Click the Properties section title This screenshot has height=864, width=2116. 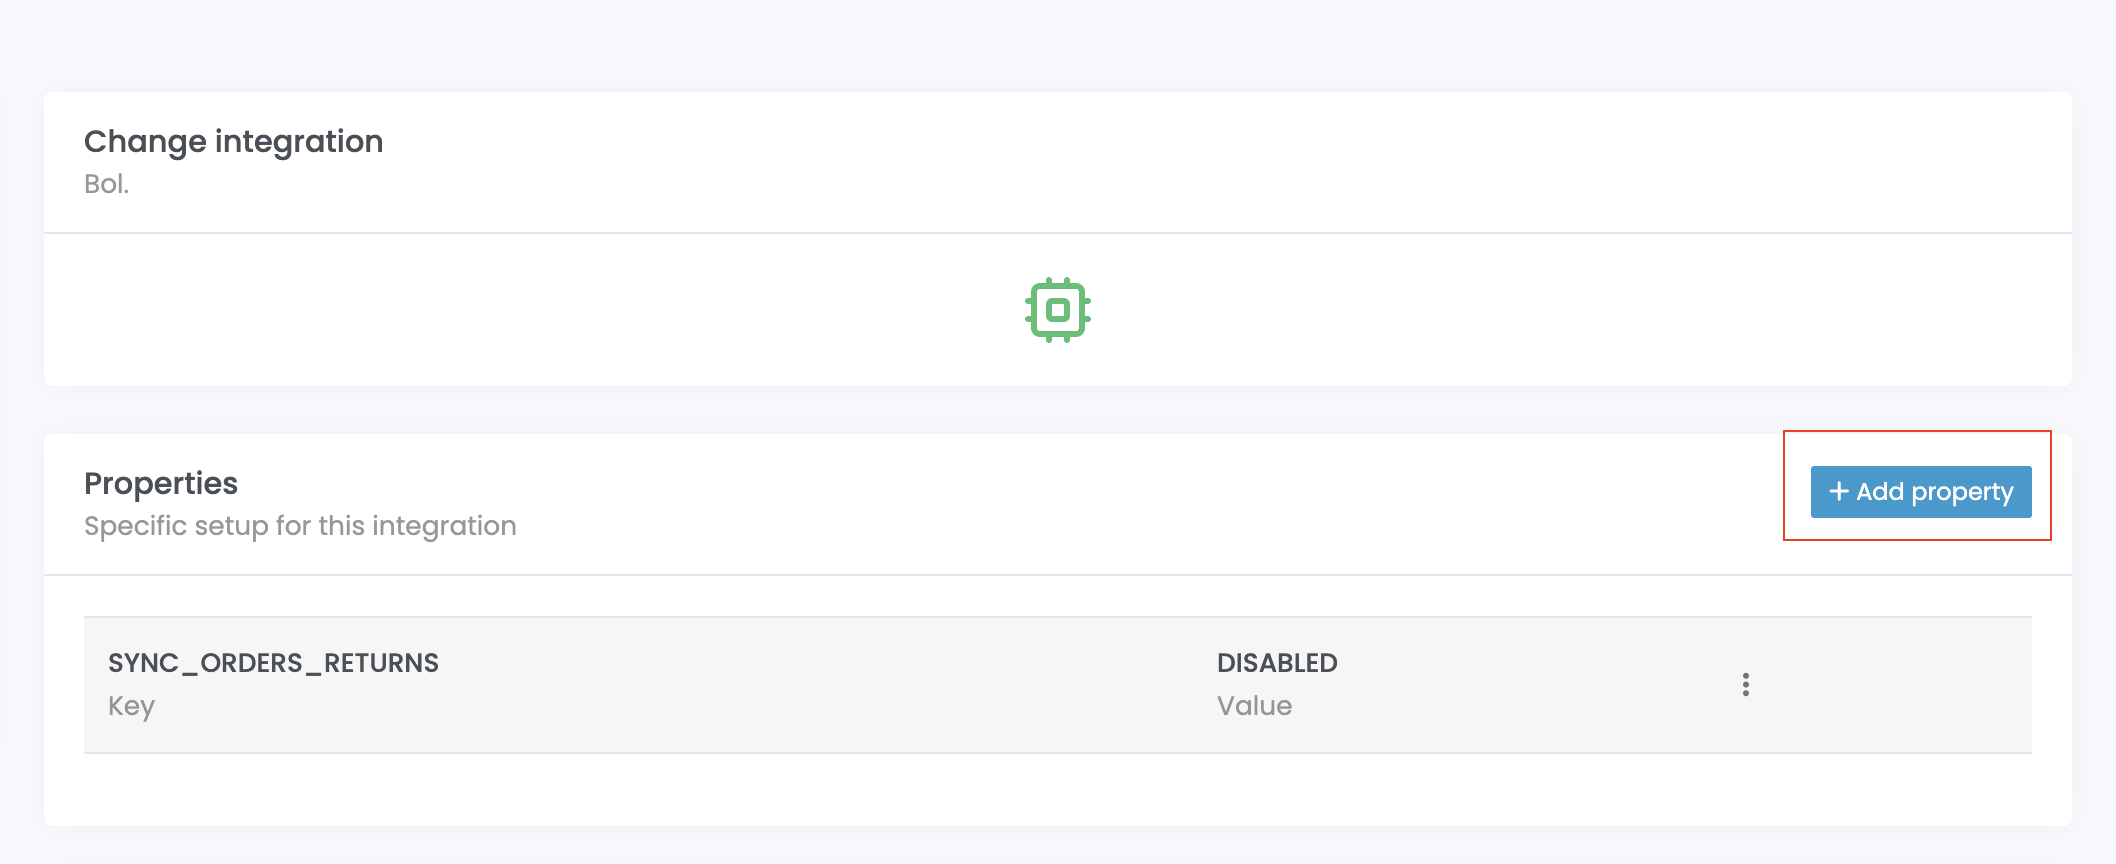161,484
